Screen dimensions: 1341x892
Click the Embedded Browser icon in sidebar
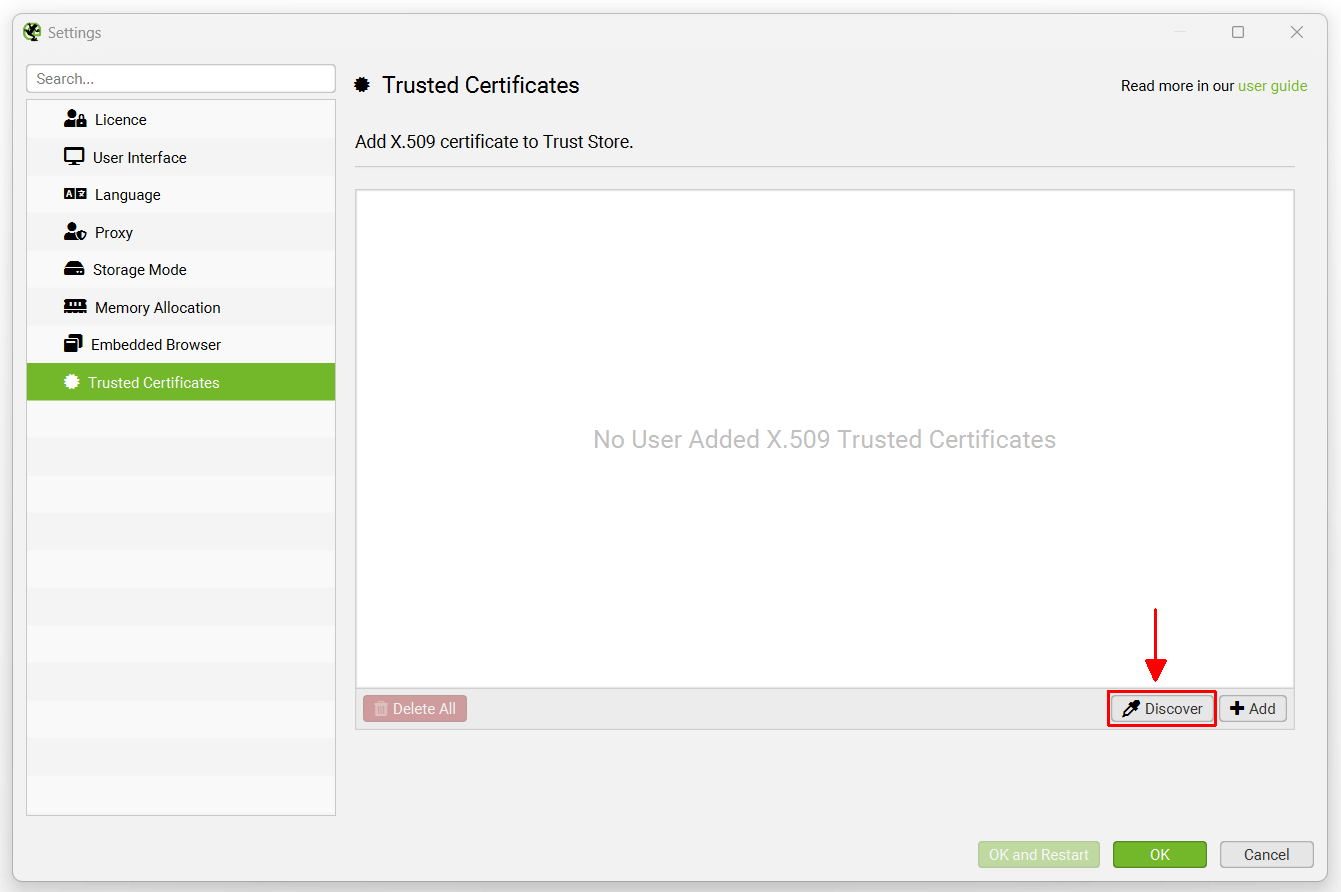[75, 344]
